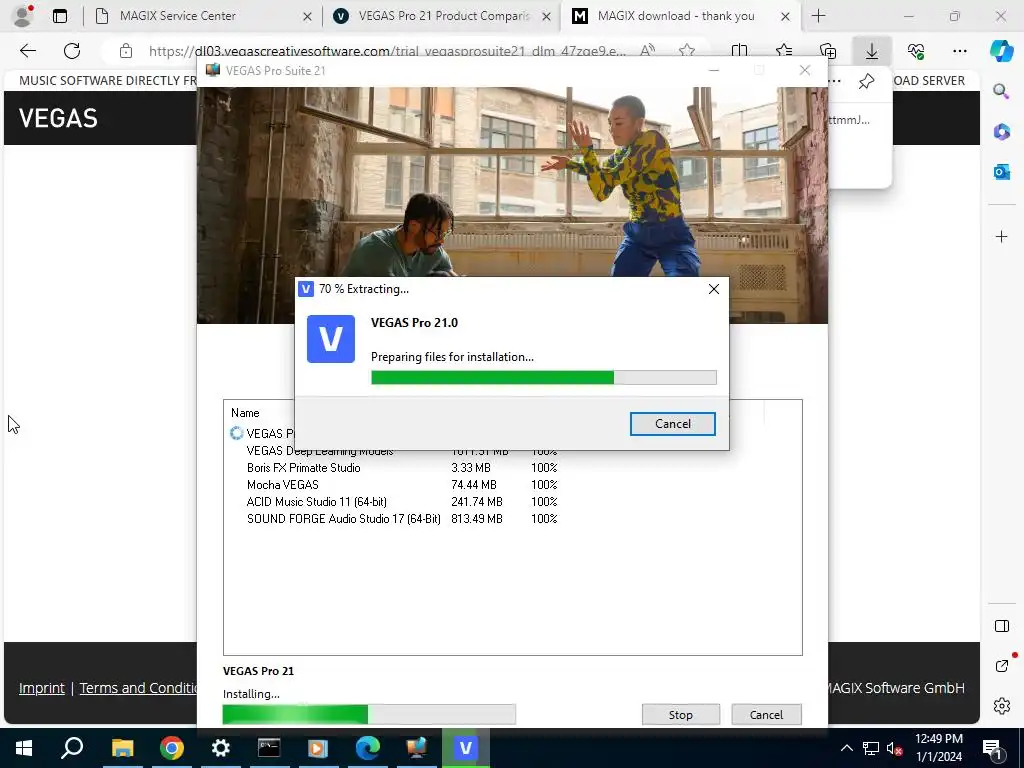
Task: Open Edge downloads panel
Action: pos(872,51)
